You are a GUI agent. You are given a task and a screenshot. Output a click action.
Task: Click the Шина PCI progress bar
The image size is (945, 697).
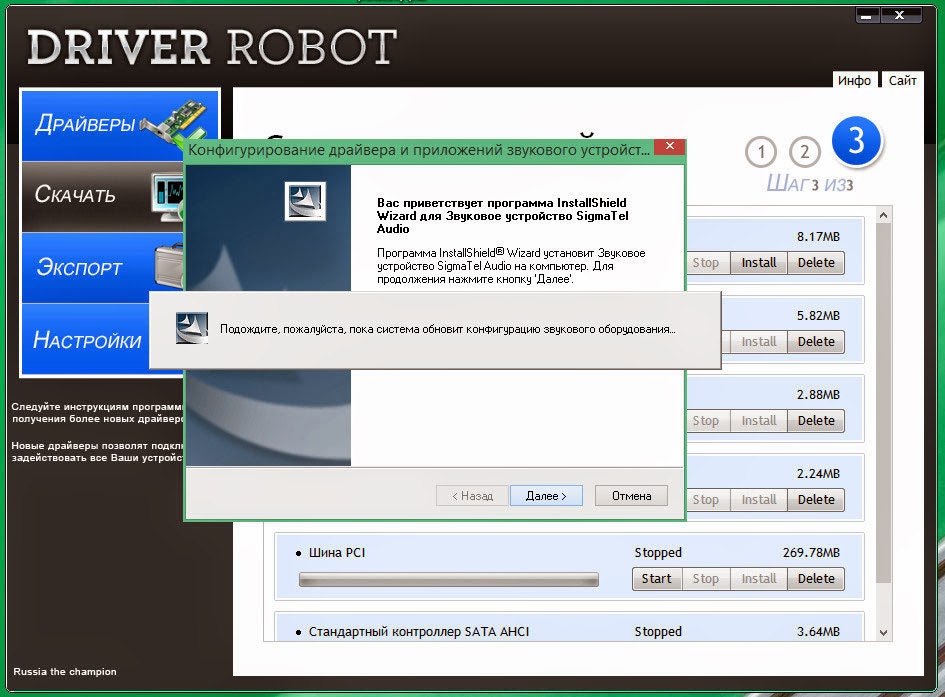(x=448, y=579)
